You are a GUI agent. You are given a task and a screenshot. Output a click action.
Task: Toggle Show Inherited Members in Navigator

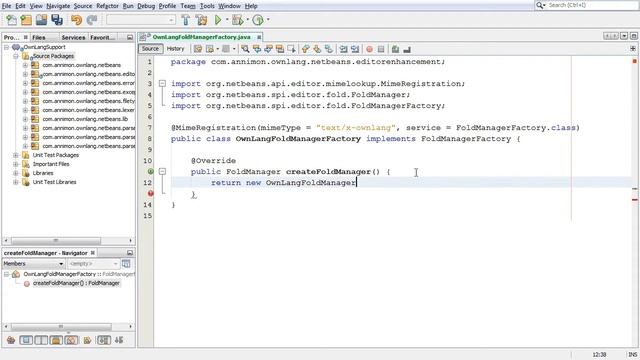pos(11,340)
